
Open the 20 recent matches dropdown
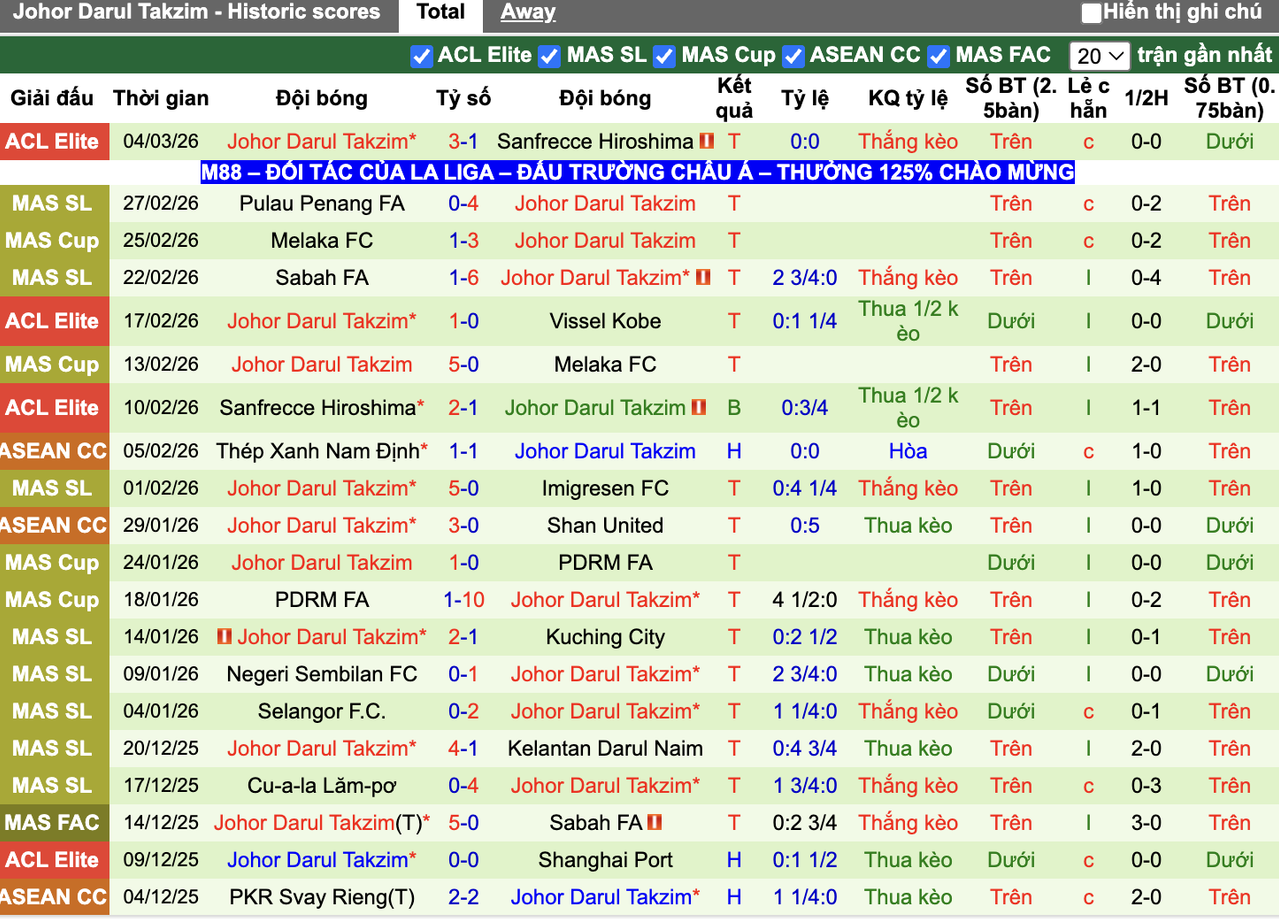(1099, 56)
